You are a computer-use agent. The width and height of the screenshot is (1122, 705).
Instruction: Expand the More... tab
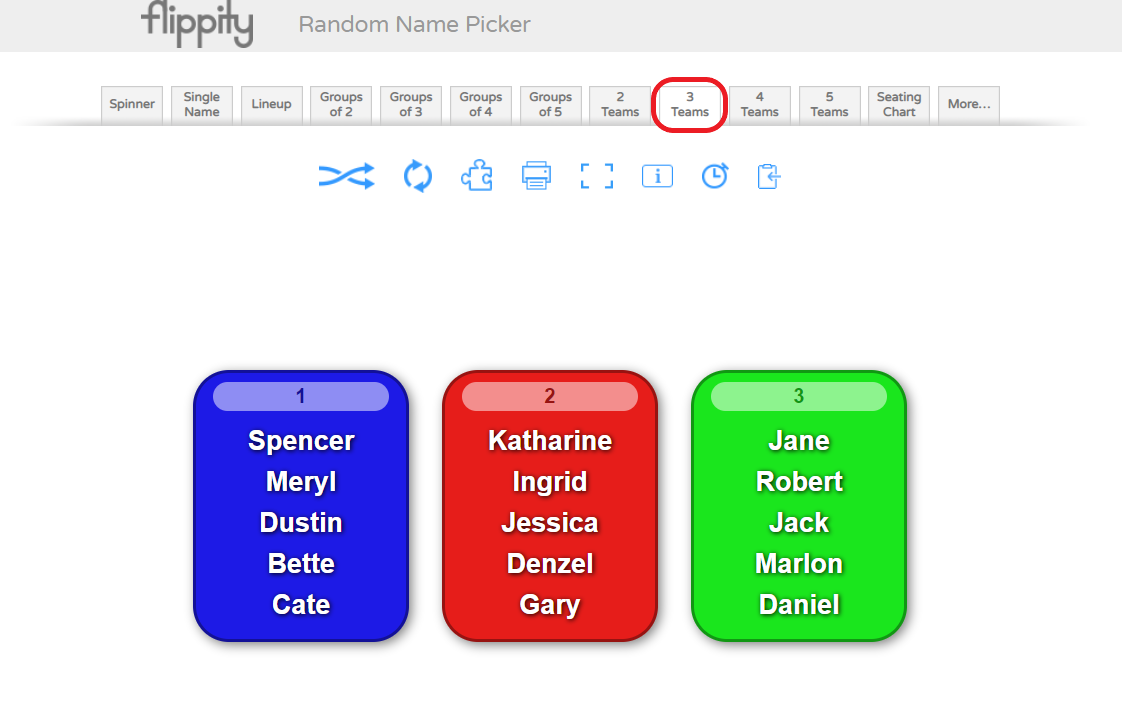[x=969, y=104]
